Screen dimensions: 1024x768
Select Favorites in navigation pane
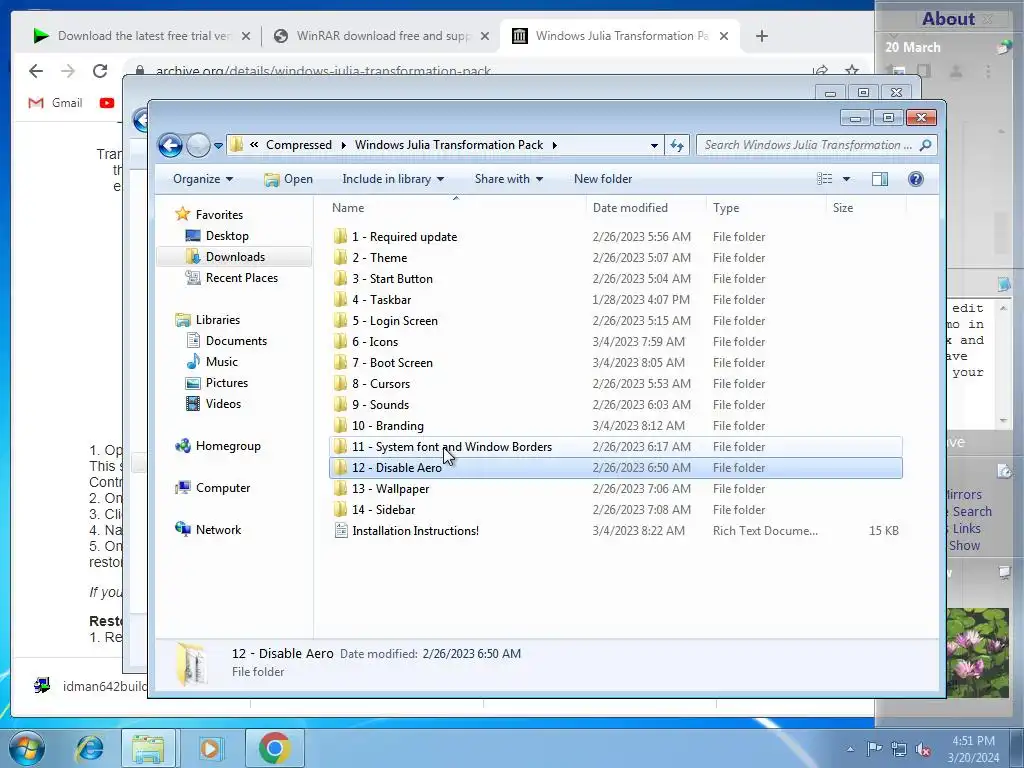click(219, 215)
